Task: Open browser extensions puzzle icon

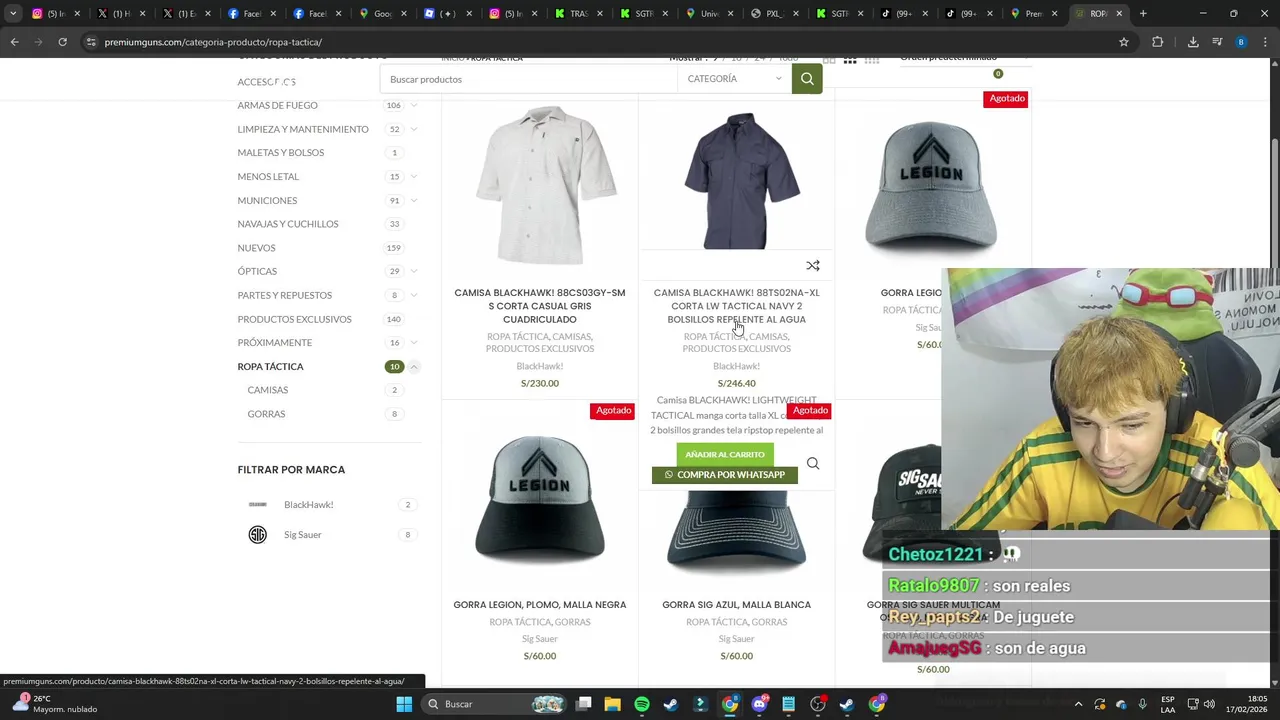Action: pyautogui.click(x=1158, y=42)
